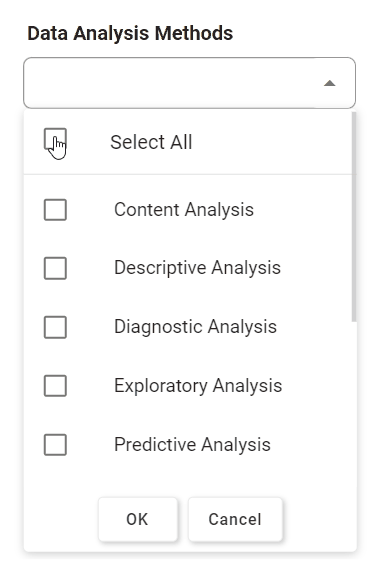Image resolution: width=377 pixels, height=564 pixels.
Task: Click the empty footer area beside OK
Action: 61,519
